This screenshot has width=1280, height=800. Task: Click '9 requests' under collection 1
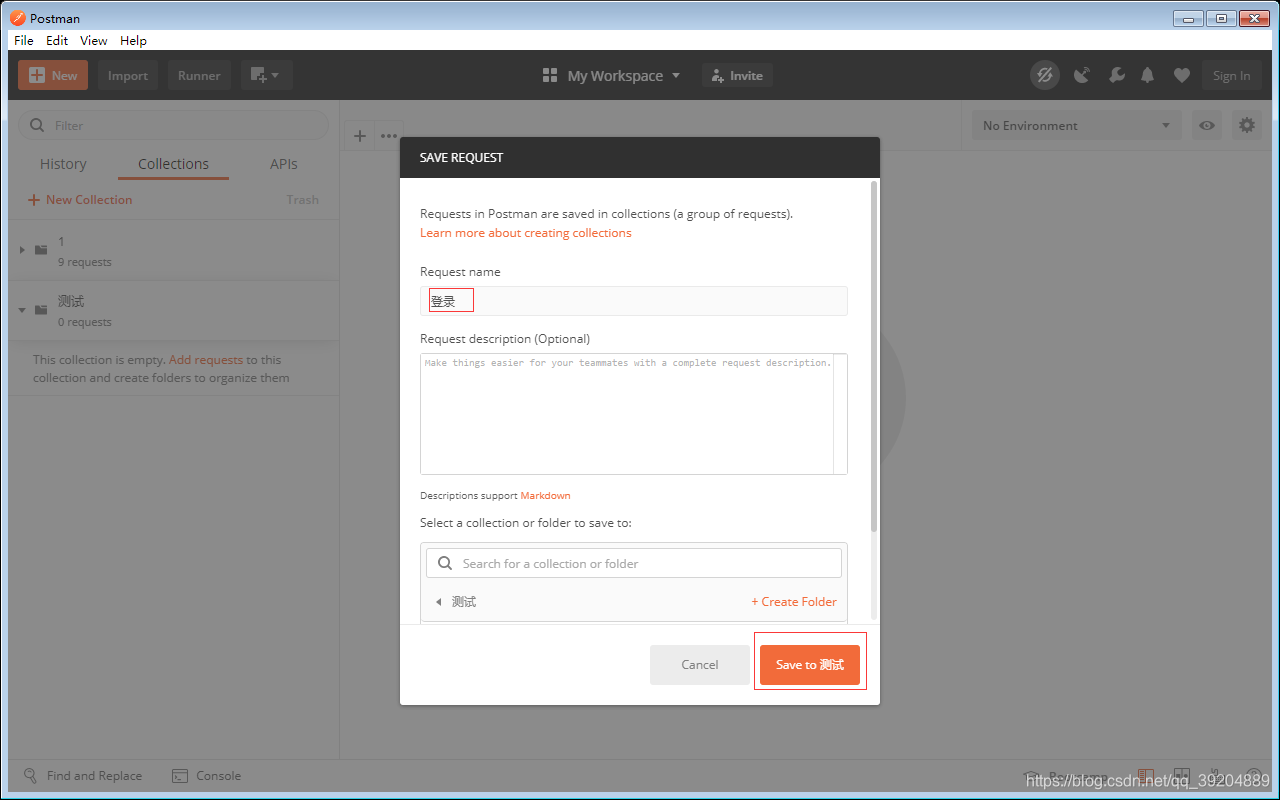[x=85, y=262]
